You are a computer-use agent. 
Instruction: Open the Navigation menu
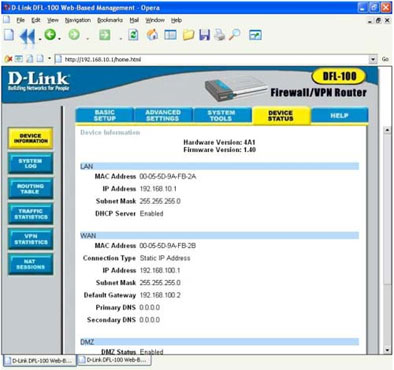point(78,20)
